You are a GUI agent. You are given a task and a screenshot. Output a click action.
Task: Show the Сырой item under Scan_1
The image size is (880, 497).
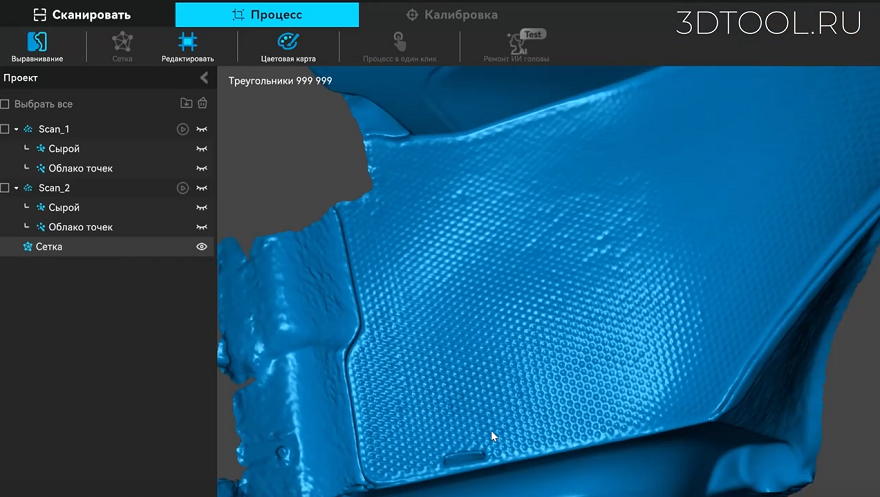pos(201,149)
